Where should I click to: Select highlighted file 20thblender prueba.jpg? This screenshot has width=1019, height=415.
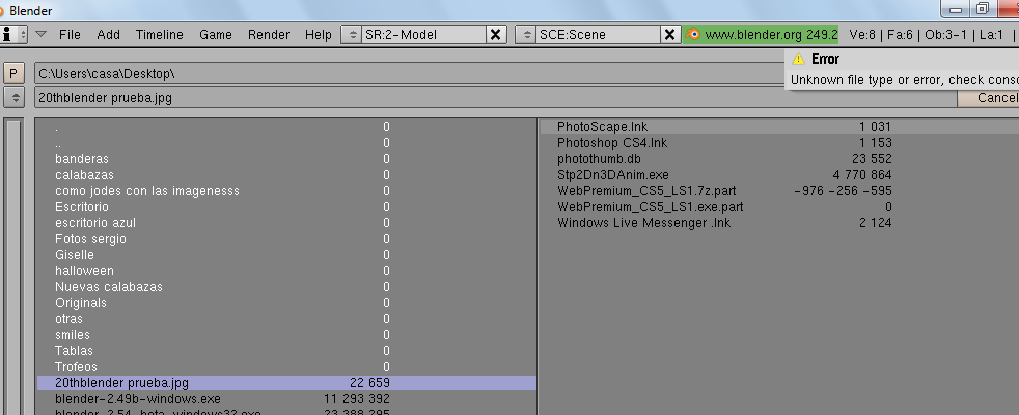286,383
